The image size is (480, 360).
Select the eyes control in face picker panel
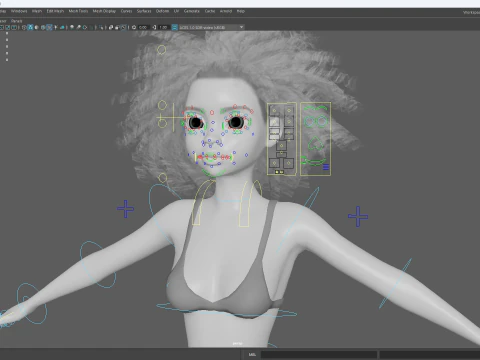click(316, 121)
